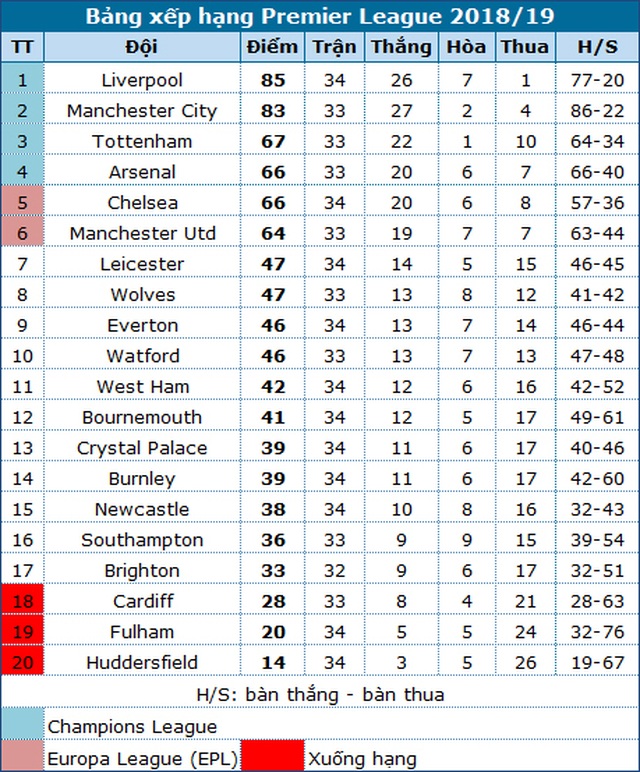
Task: Click the Huddersfield team name
Action: click(x=141, y=662)
